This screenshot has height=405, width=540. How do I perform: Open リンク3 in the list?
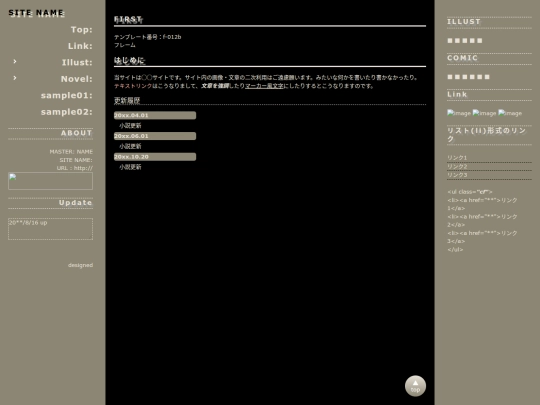click(x=457, y=175)
